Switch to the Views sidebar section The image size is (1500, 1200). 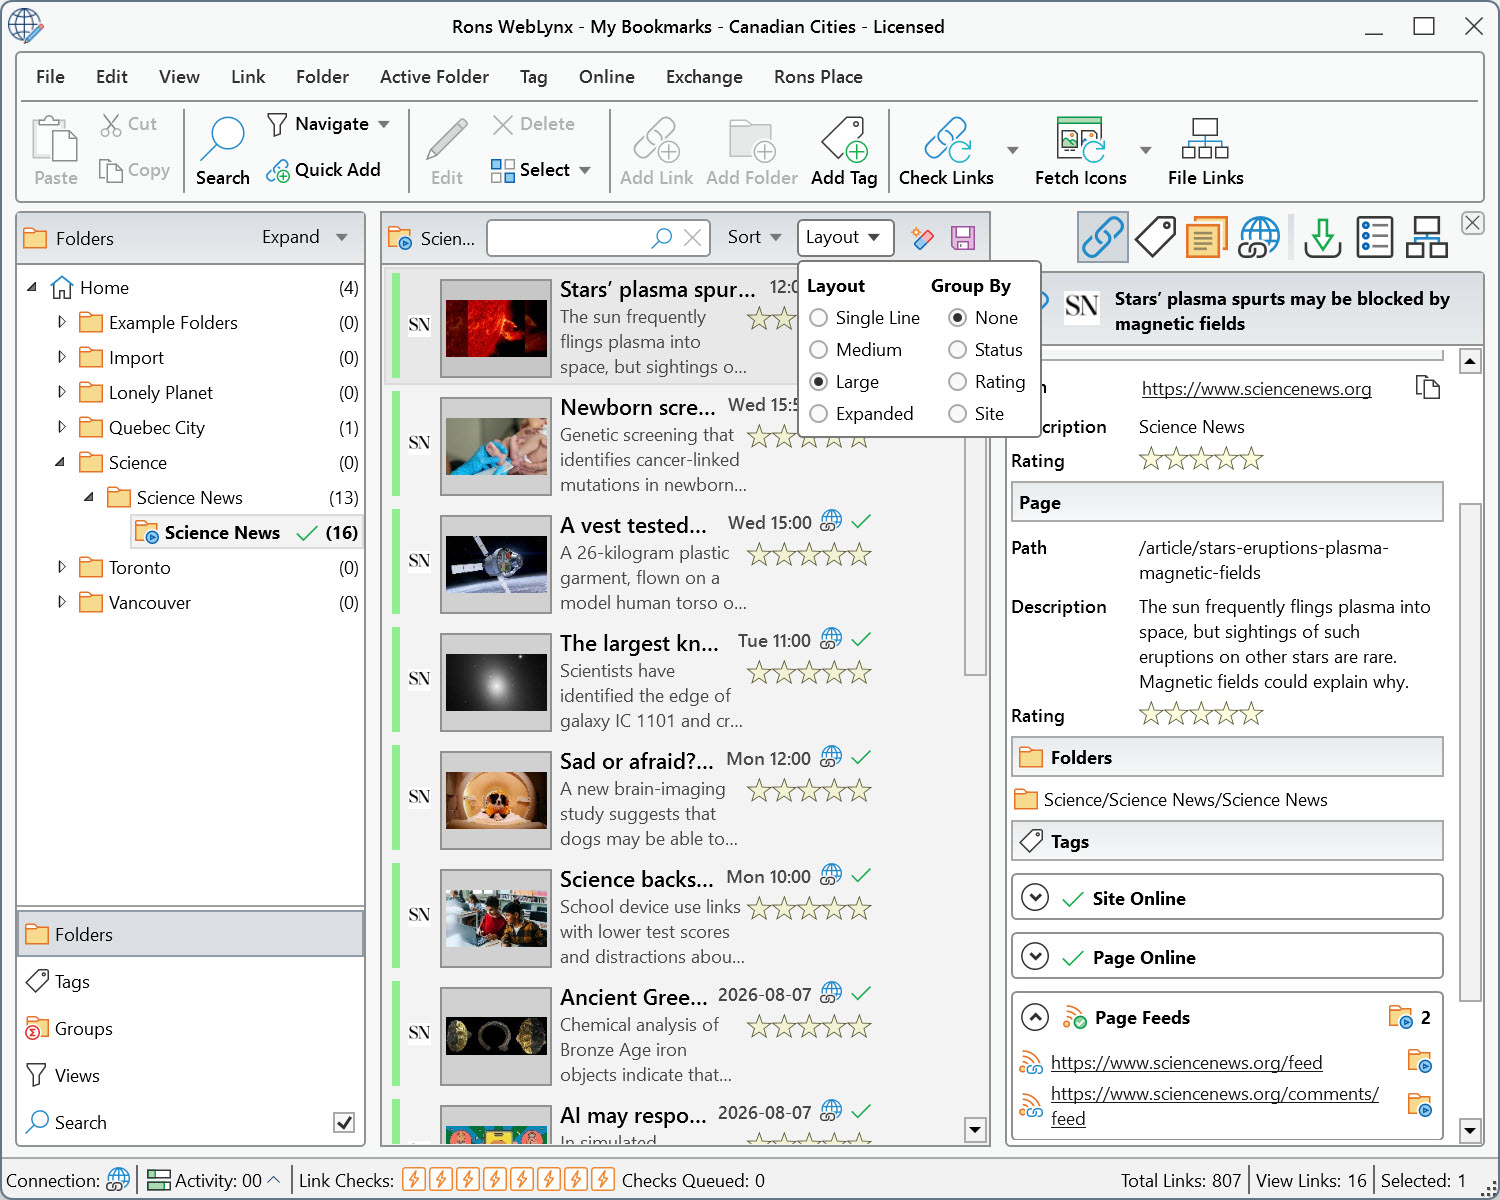[190, 1075]
